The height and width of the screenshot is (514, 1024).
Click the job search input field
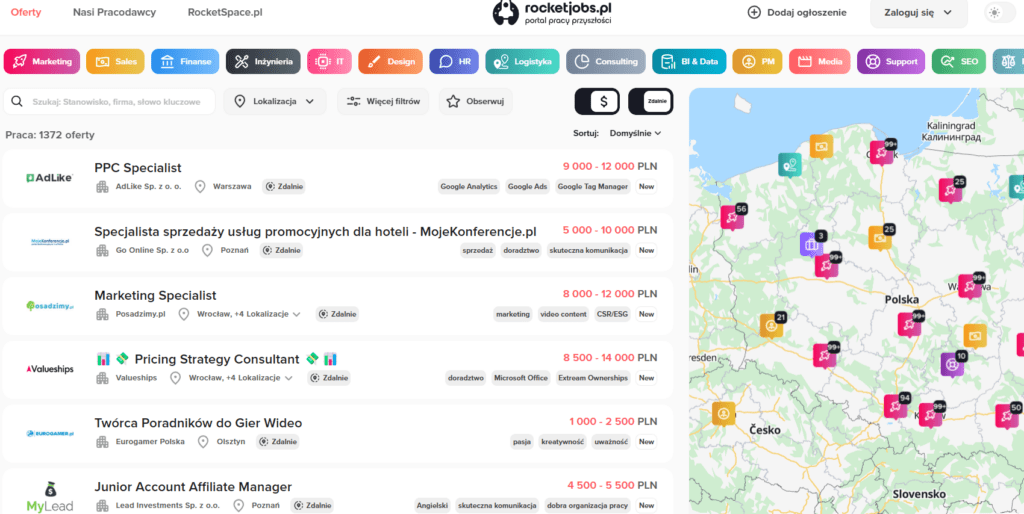[x=122, y=101]
